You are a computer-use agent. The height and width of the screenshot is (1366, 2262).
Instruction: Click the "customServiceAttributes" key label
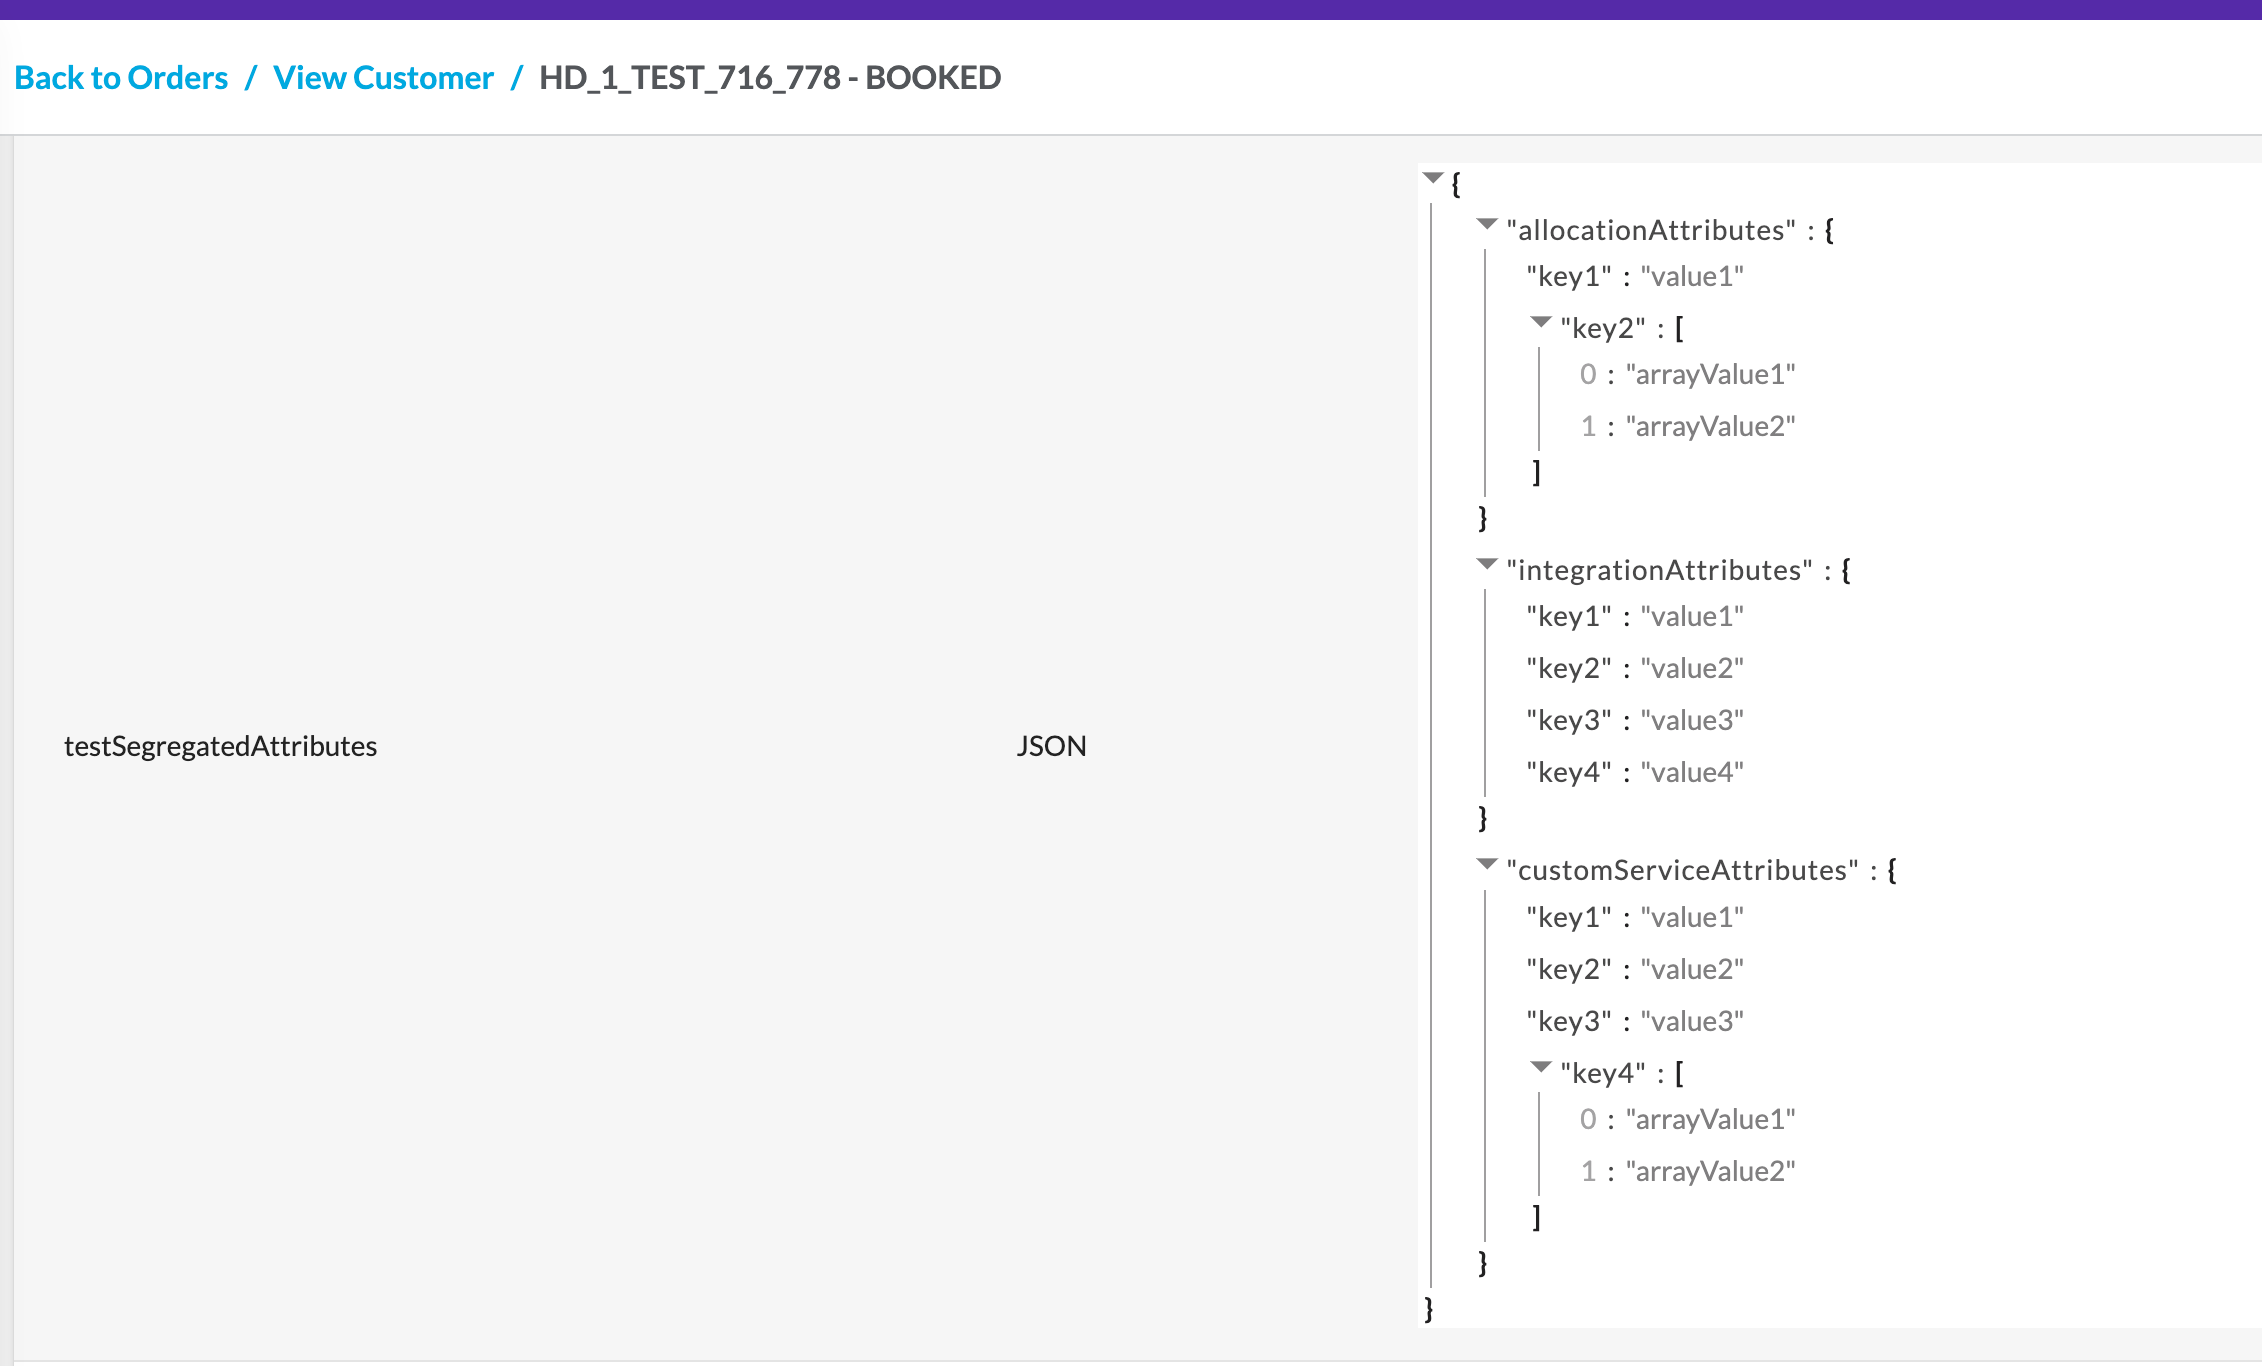click(x=1682, y=871)
